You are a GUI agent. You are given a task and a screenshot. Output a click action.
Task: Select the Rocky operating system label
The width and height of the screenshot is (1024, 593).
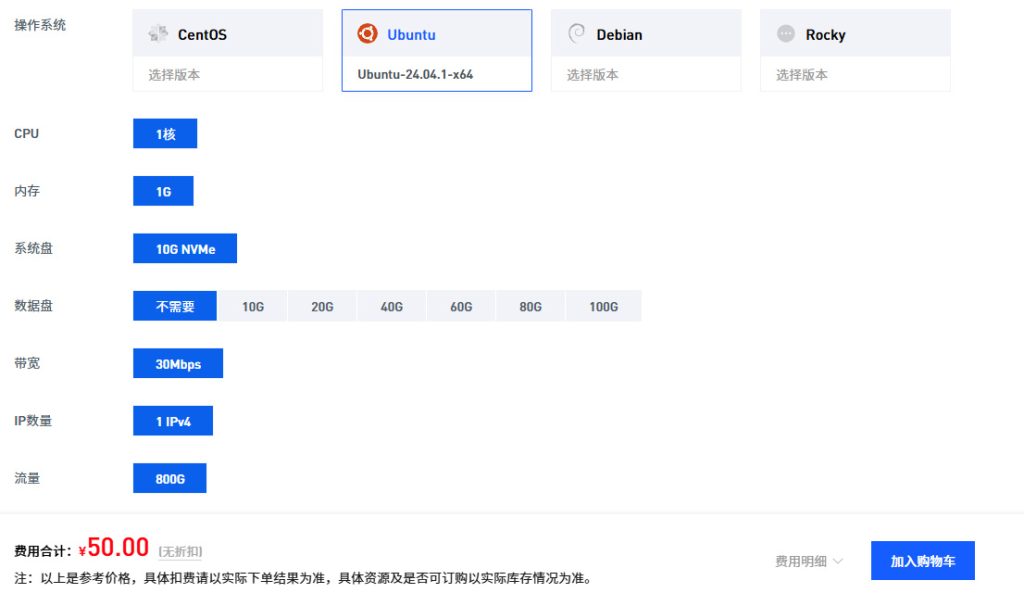(825, 35)
